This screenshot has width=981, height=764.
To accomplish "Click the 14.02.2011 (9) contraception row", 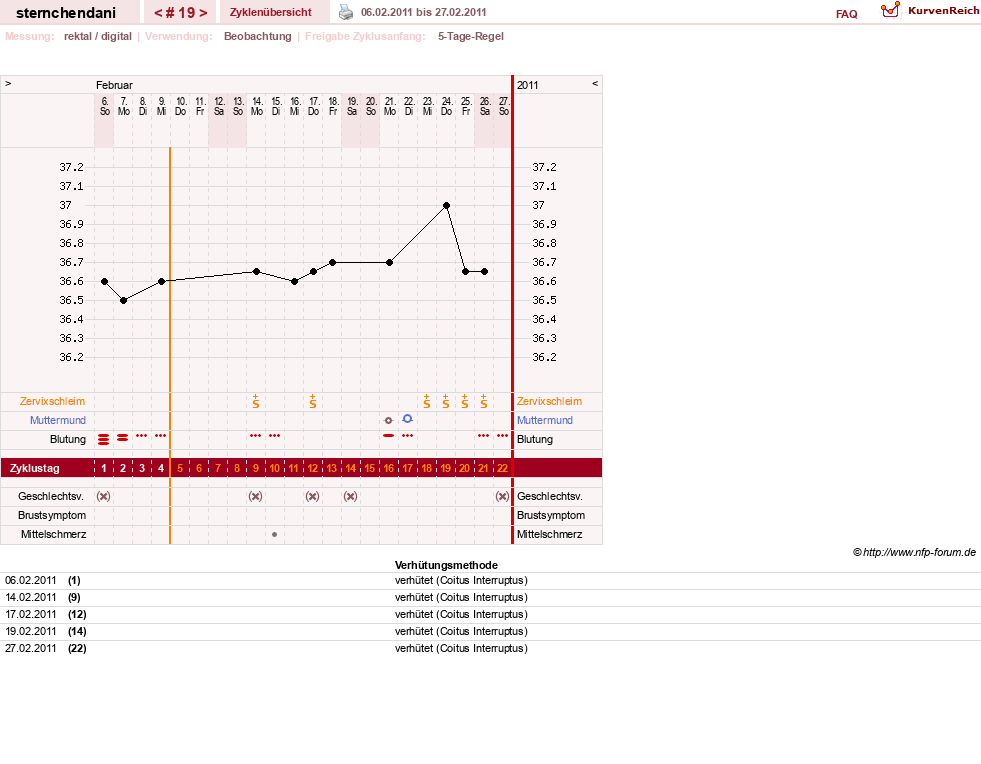I will coord(490,598).
